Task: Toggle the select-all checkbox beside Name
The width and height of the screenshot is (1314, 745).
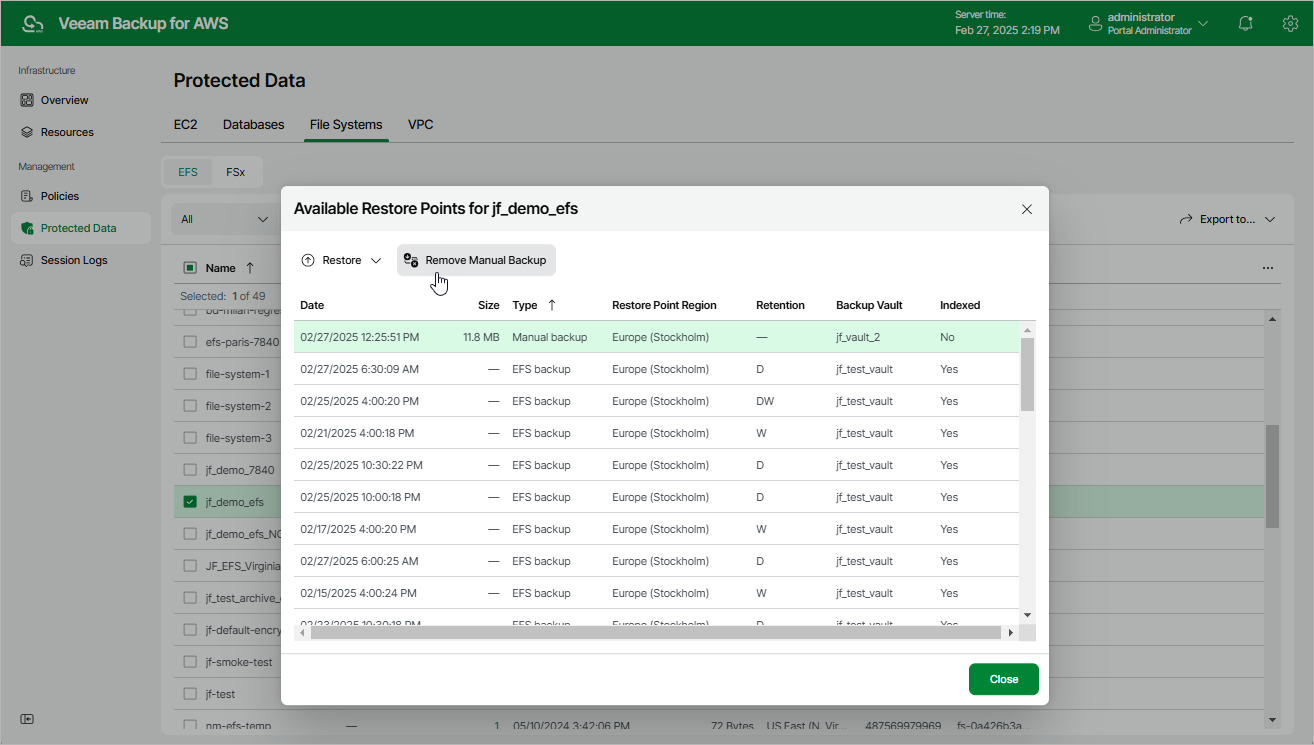Action: click(190, 268)
